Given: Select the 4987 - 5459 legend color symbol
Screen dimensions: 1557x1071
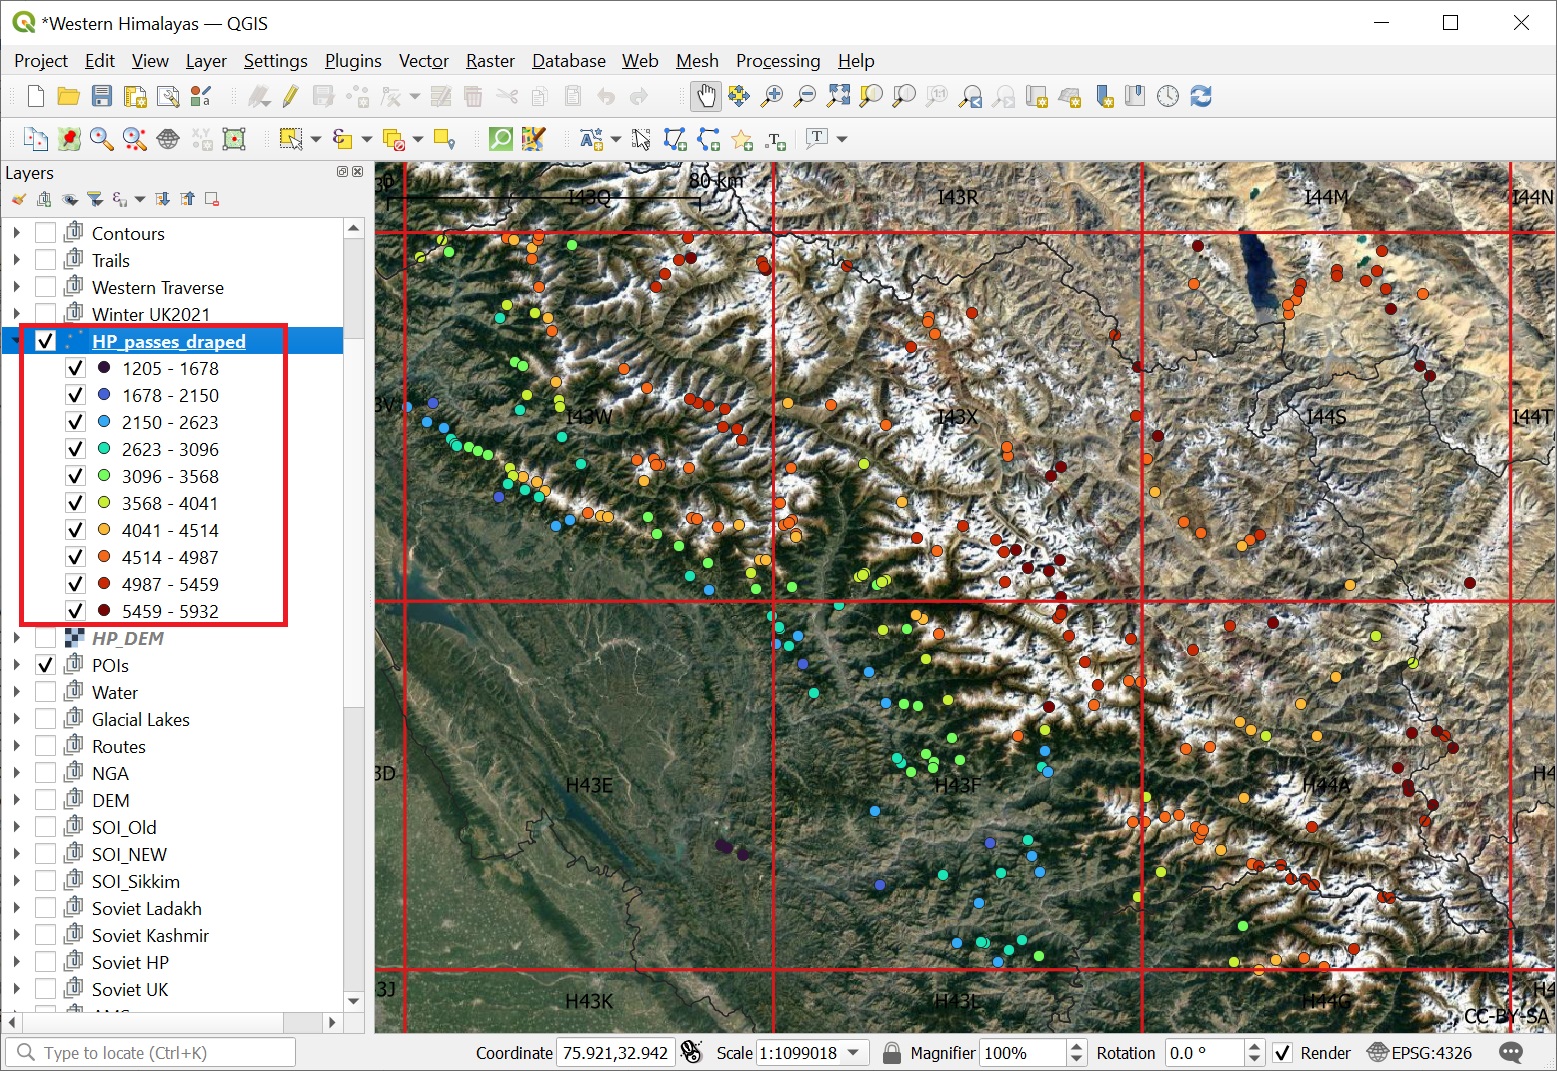Looking at the screenshot, I should point(104,584).
